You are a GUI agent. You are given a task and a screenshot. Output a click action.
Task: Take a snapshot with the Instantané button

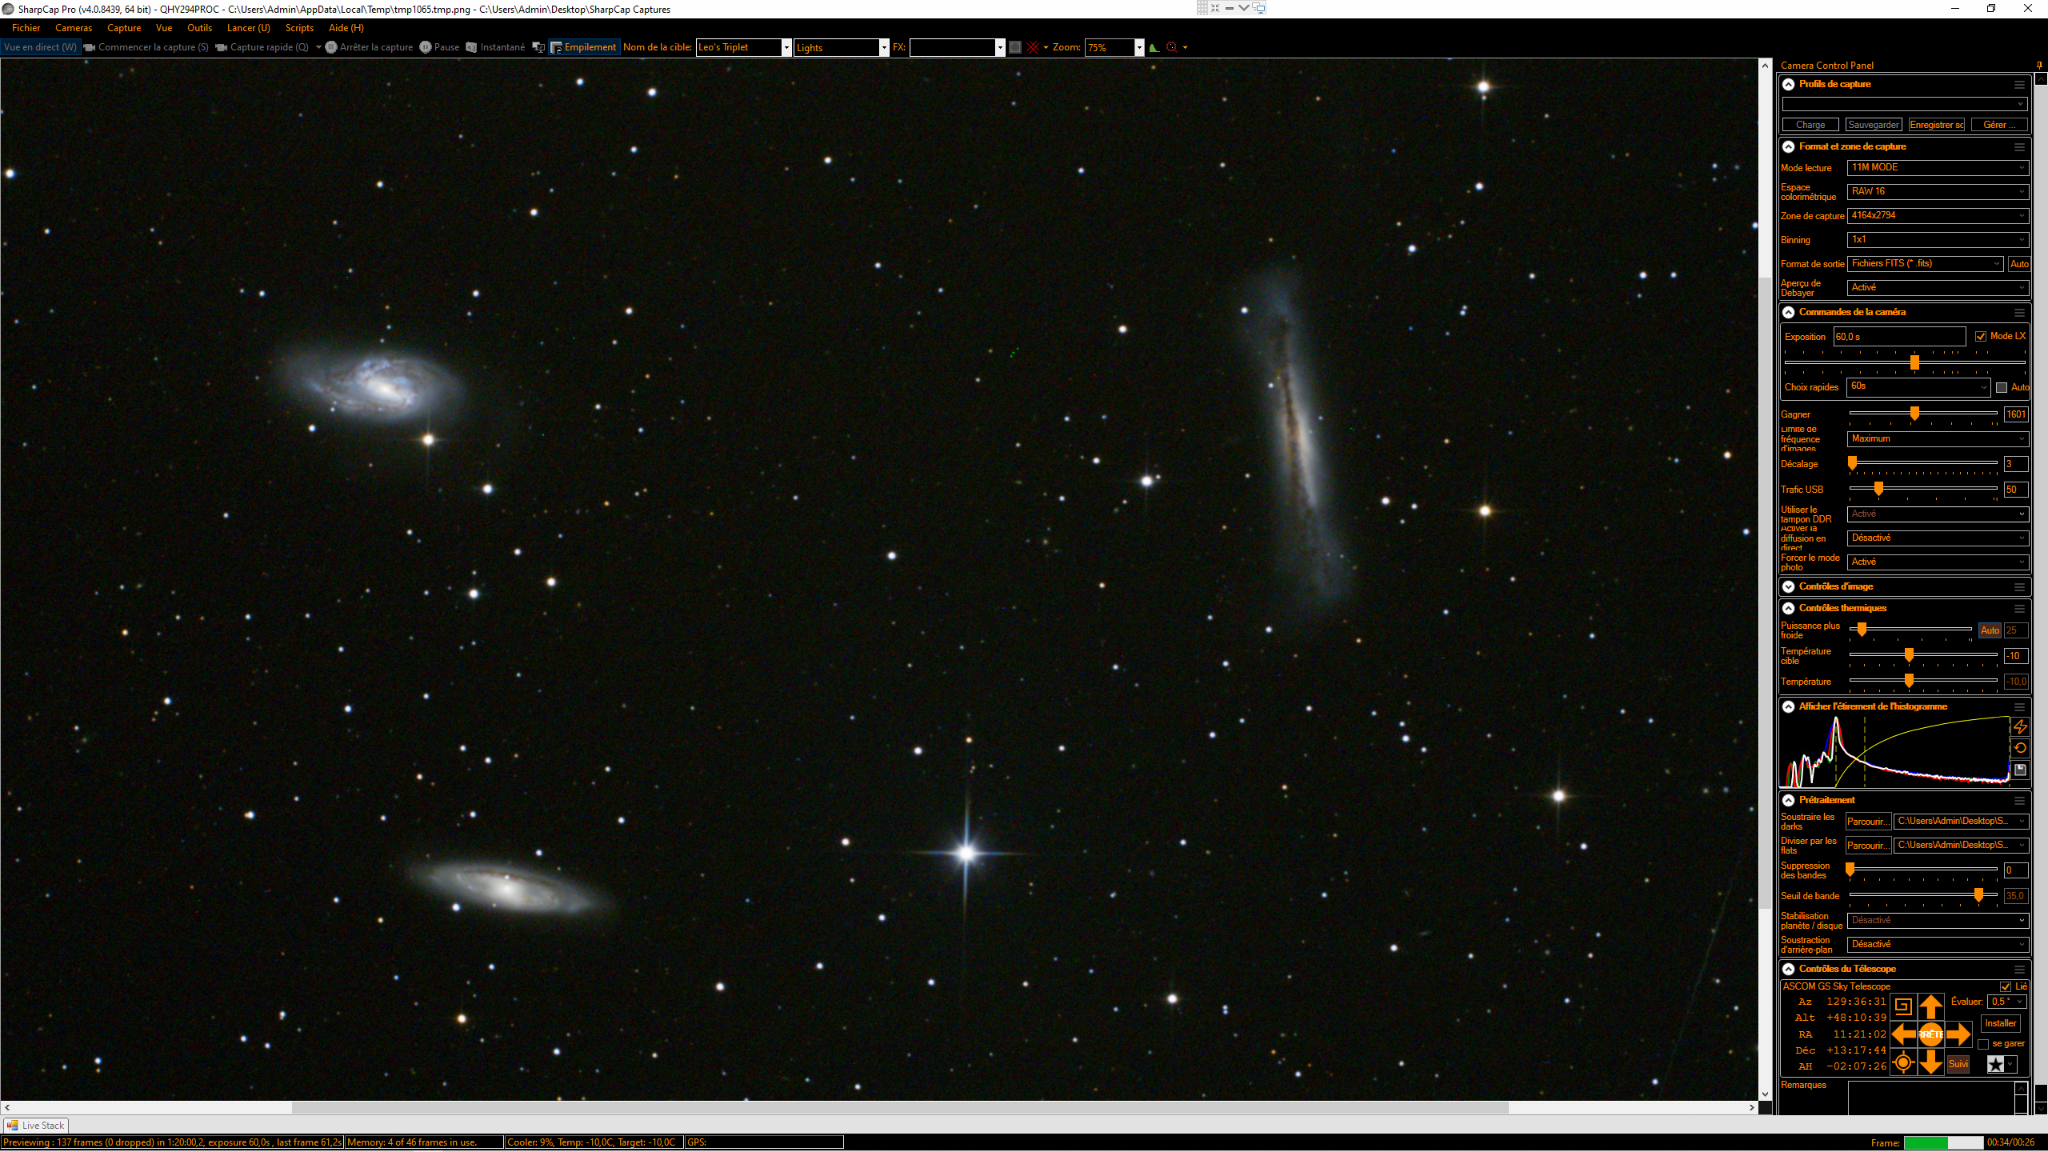tap(495, 47)
